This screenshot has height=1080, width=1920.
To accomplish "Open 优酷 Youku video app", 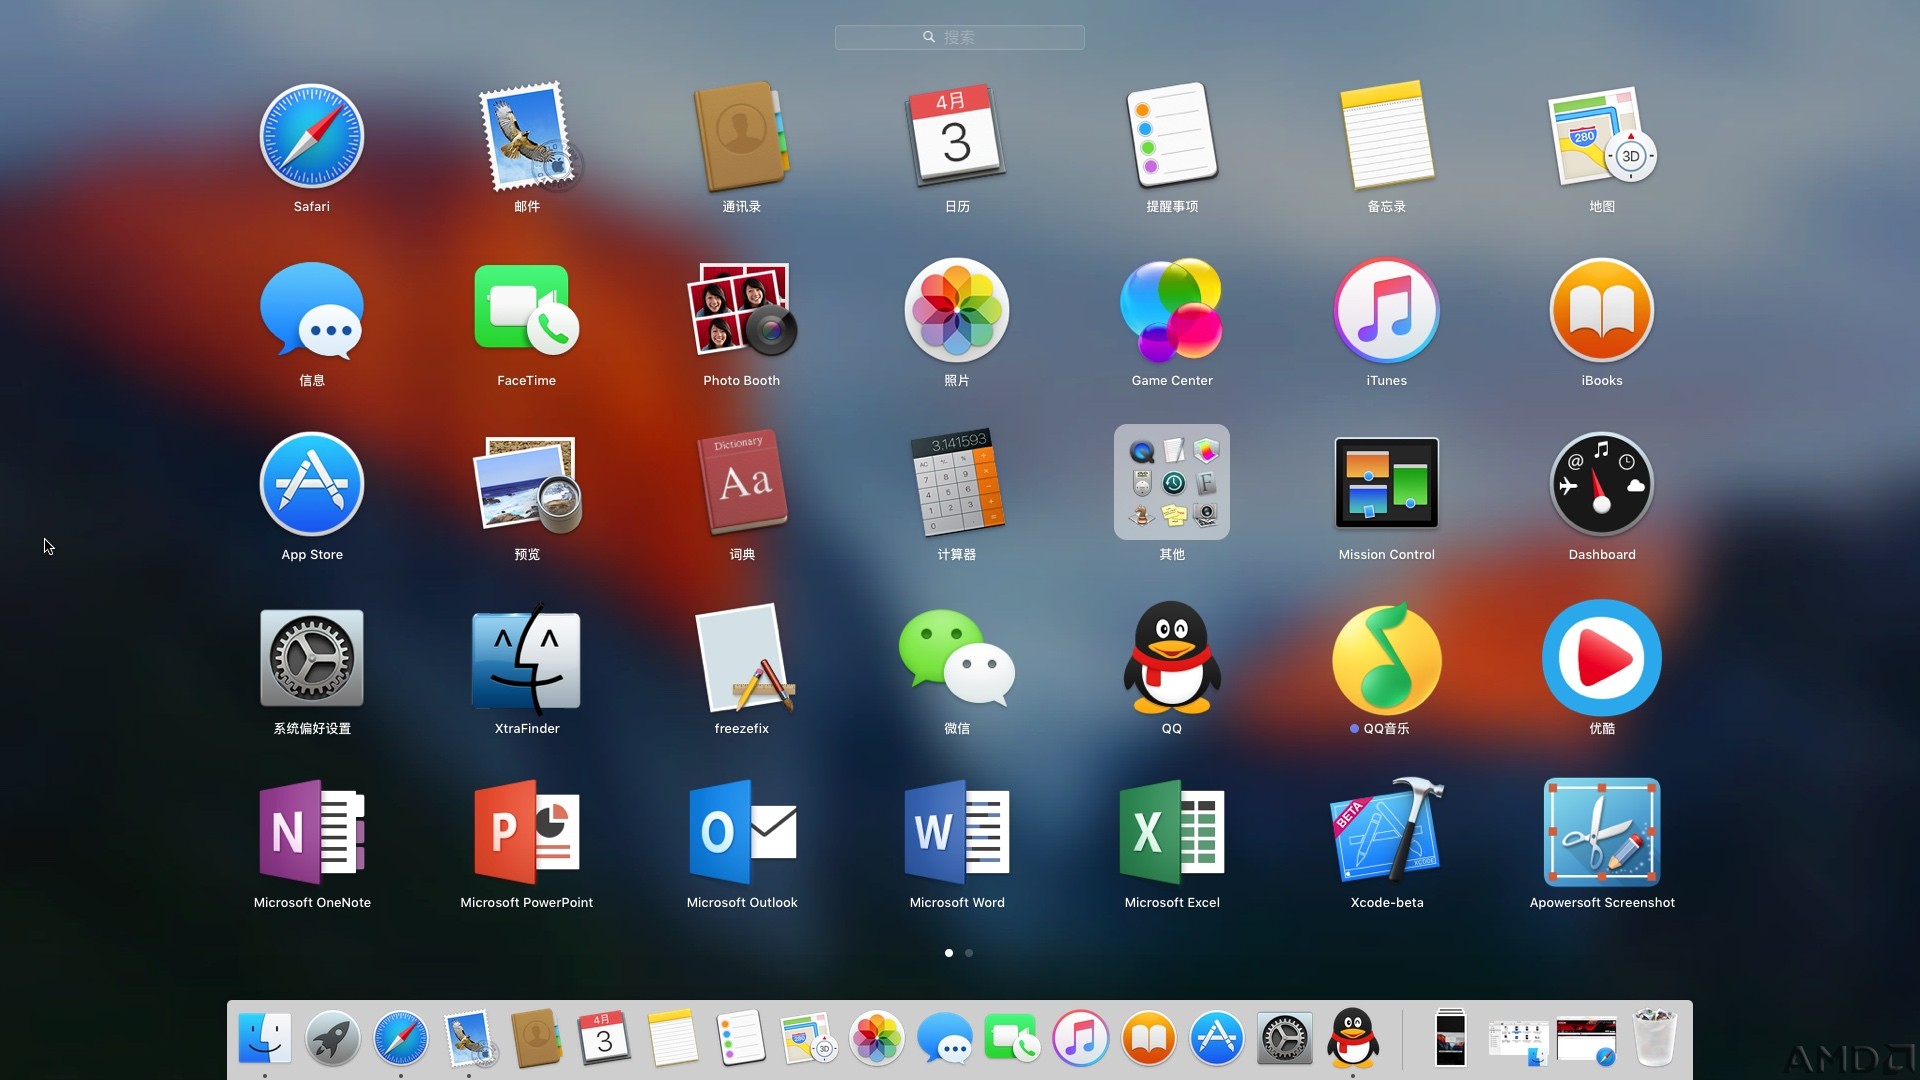I will tap(1602, 658).
